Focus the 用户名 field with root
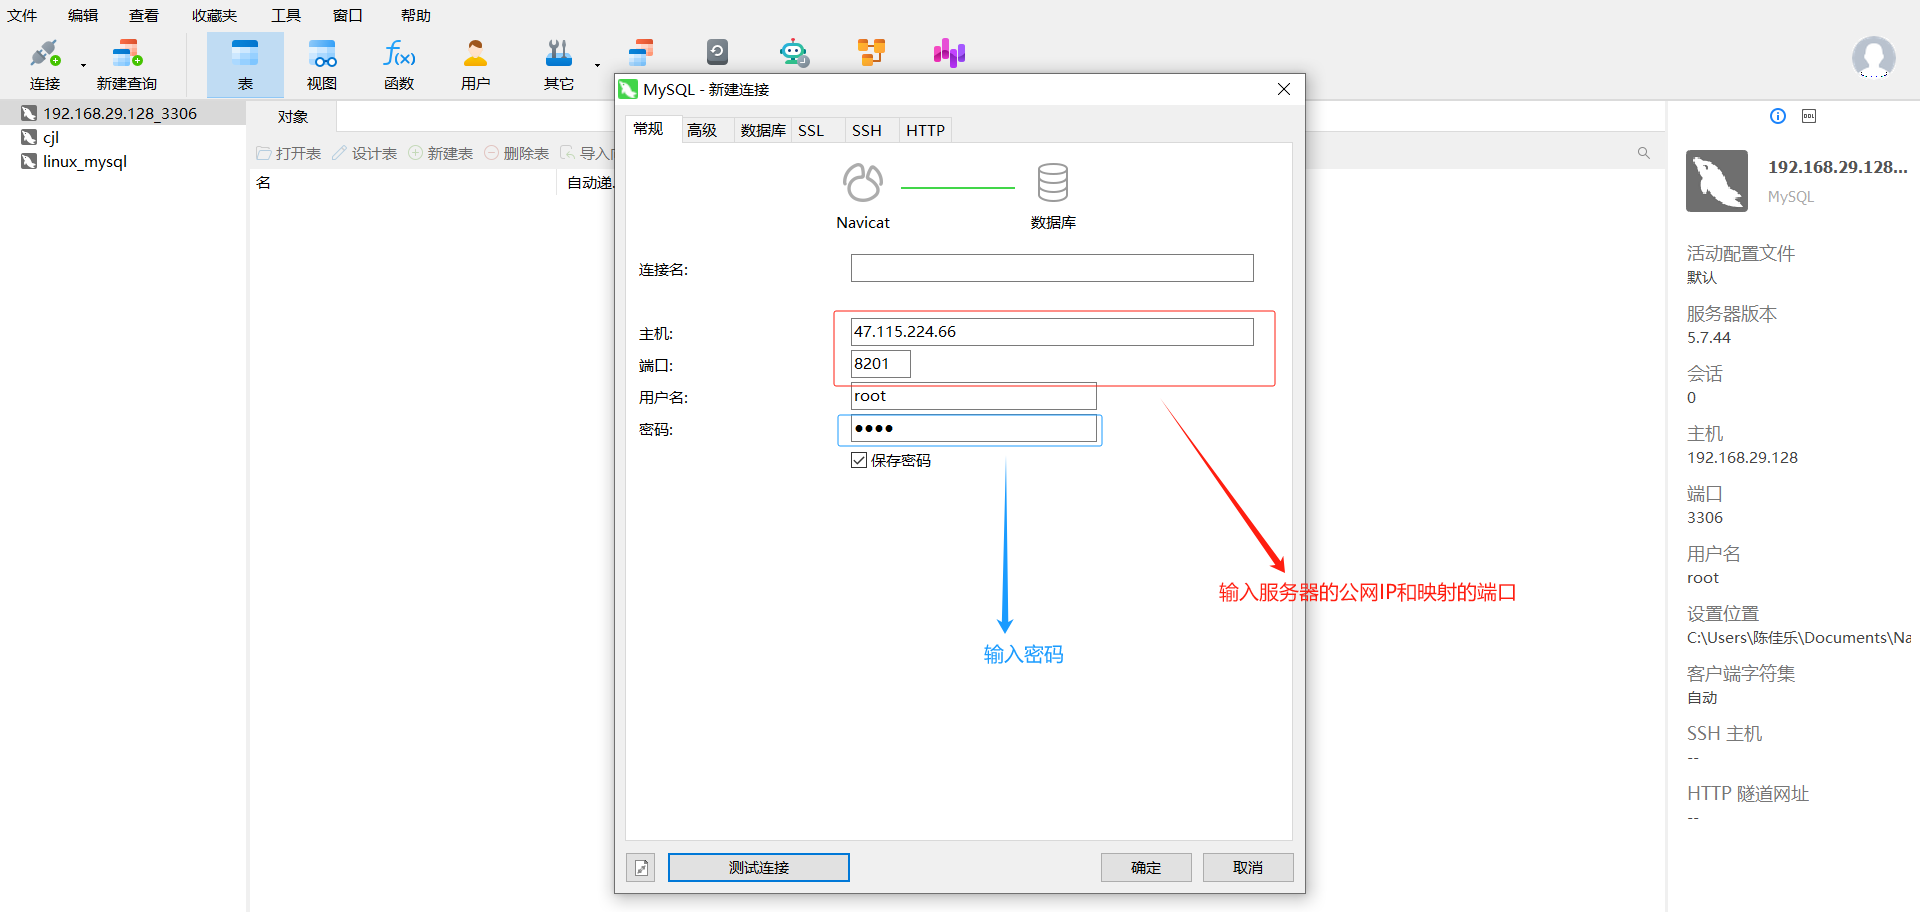Viewport: 1920px width, 912px height. [x=974, y=396]
